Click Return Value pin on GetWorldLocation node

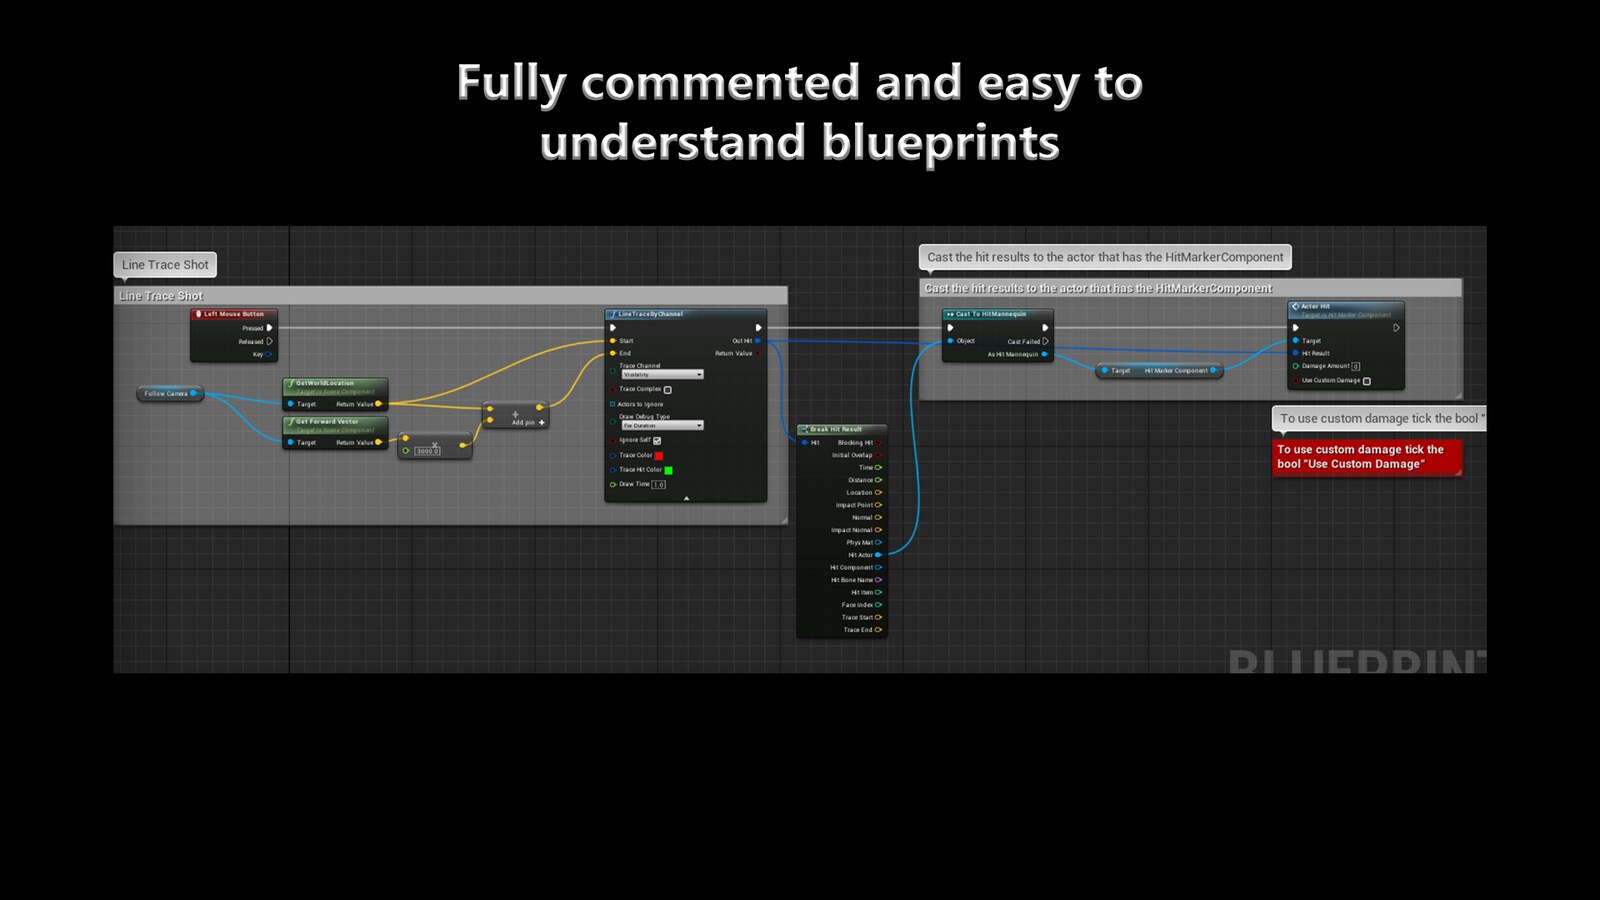point(378,403)
